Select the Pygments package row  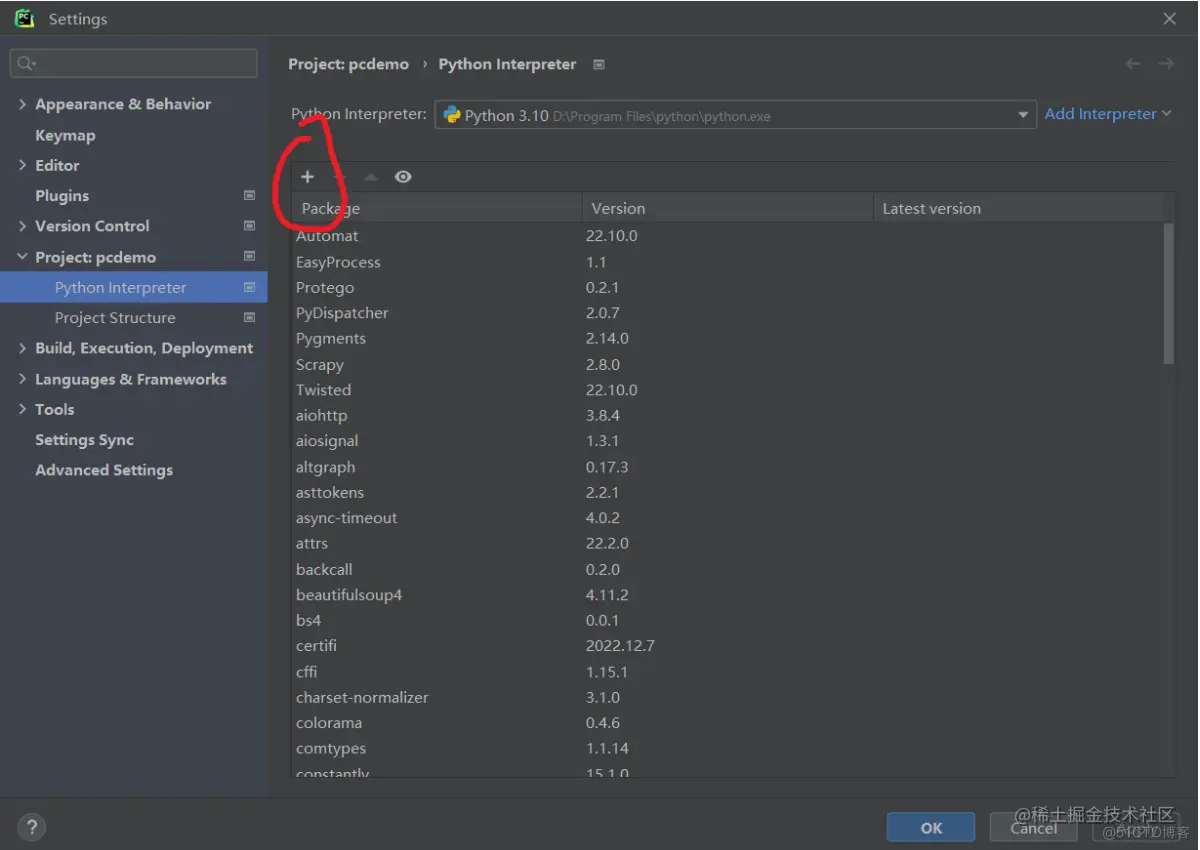click(x=727, y=338)
